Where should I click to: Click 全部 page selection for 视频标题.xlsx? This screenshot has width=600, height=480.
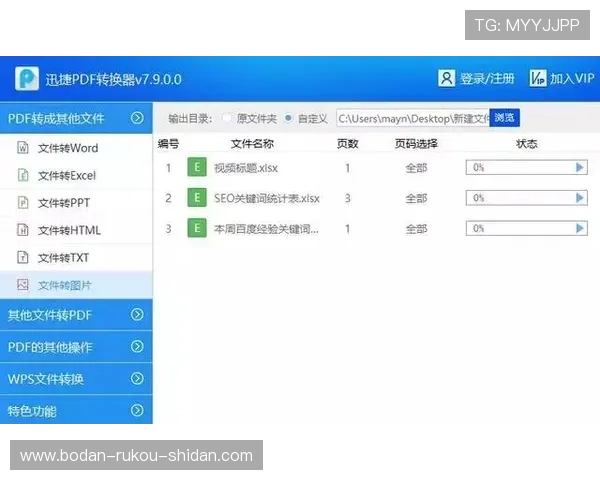pos(416,168)
